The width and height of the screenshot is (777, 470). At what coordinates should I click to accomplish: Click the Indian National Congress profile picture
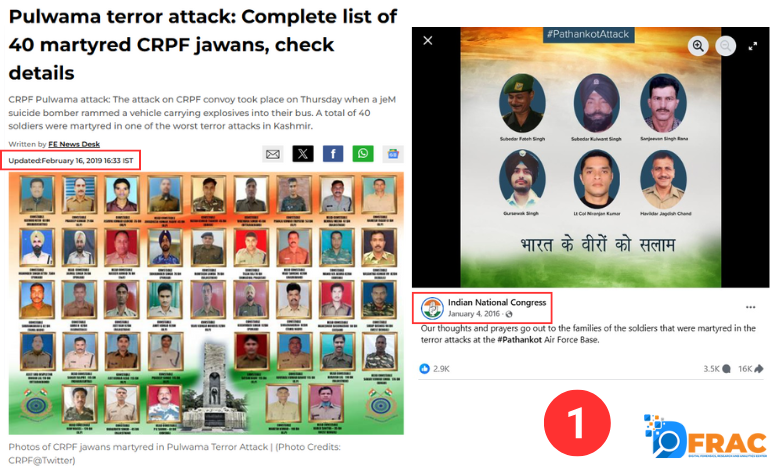[x=432, y=308]
